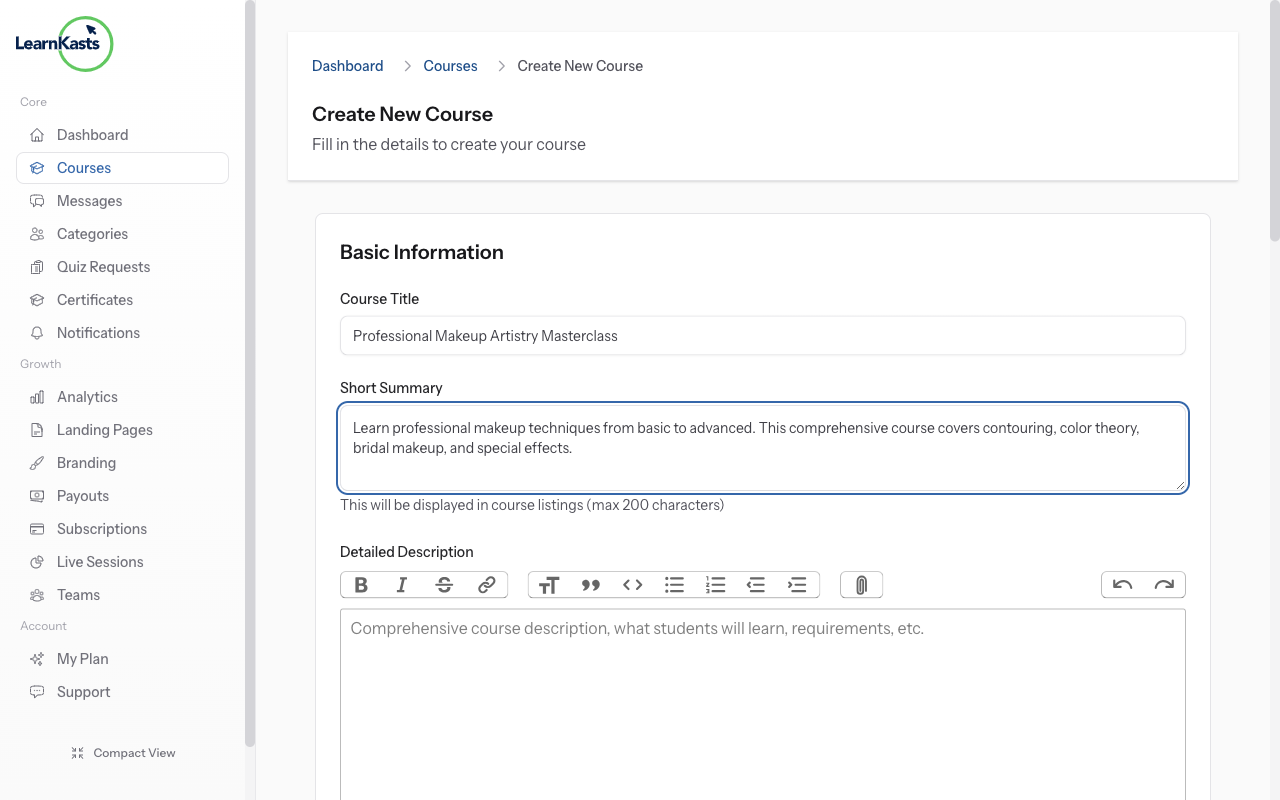Navigate to Courses breadcrumb link
The width and height of the screenshot is (1280, 800).
coord(450,66)
